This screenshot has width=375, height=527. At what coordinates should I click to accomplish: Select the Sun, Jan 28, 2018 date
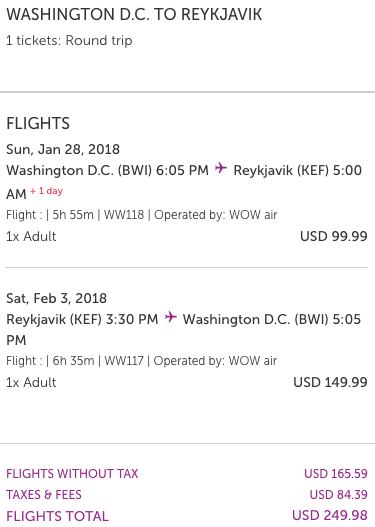63,149
